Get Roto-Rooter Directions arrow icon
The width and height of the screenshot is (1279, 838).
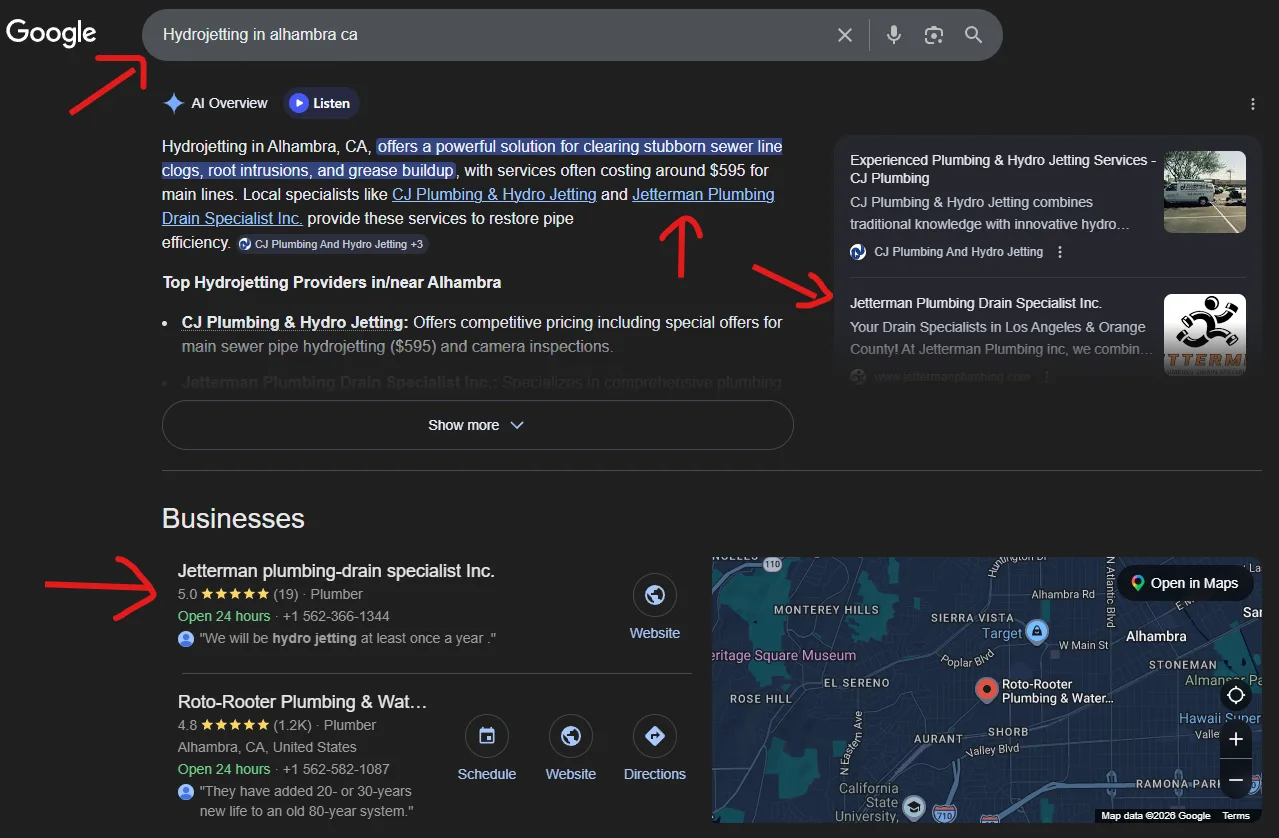tap(655, 737)
